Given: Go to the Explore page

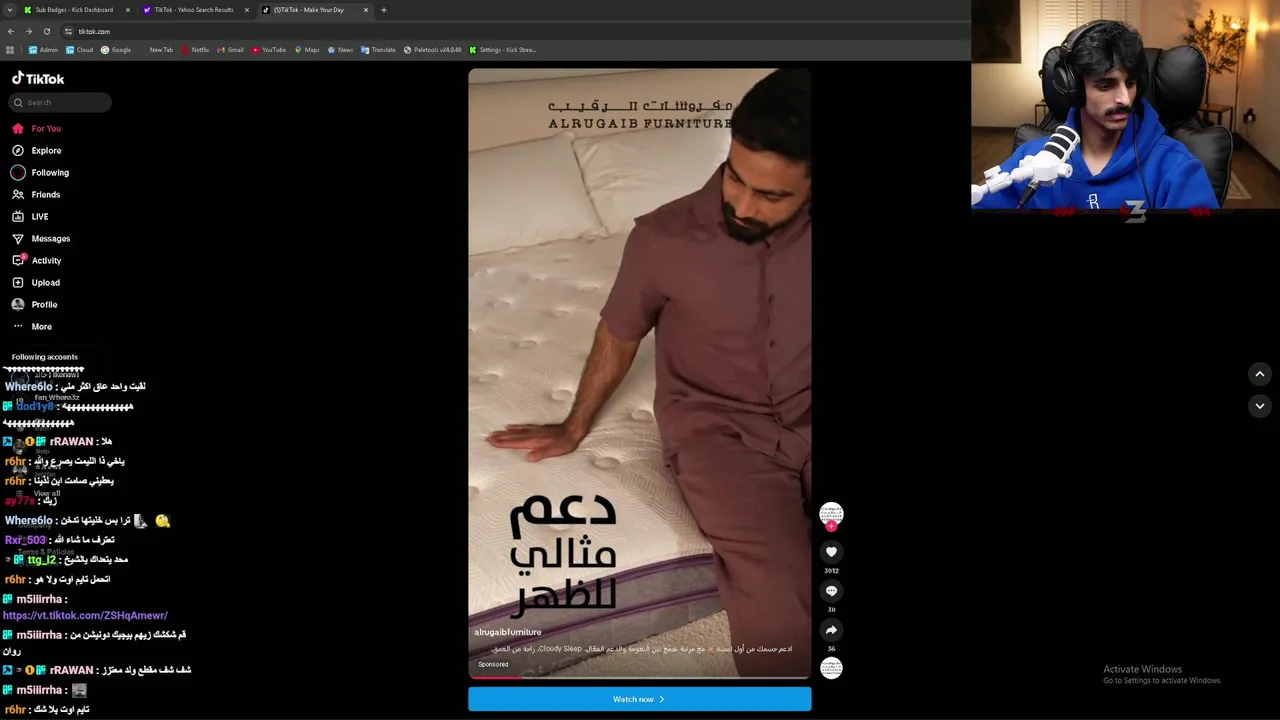Looking at the screenshot, I should point(37,150).
